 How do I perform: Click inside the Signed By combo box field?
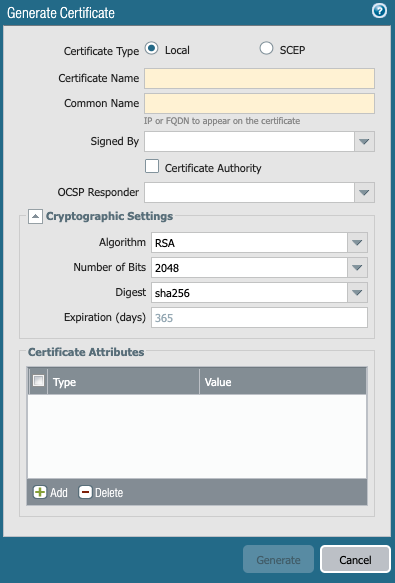click(249, 142)
